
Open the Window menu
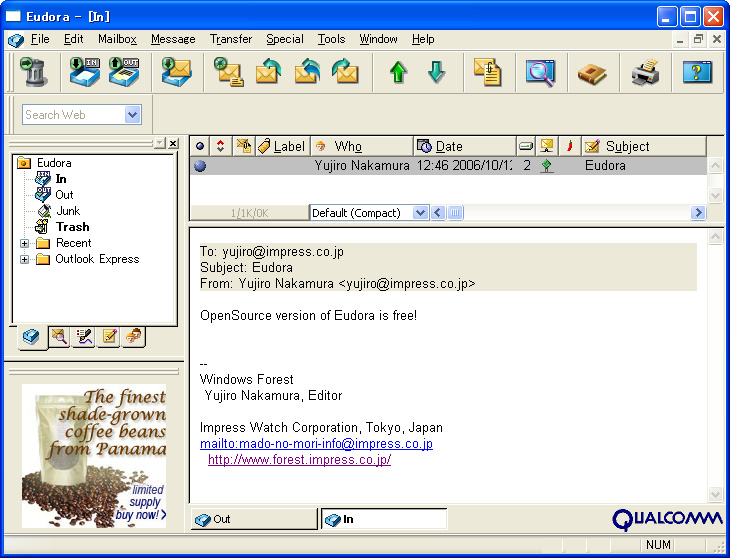pos(378,39)
